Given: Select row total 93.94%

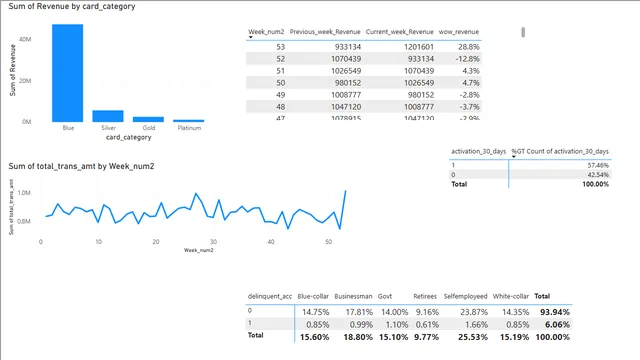Looking at the screenshot, I should (555, 312).
